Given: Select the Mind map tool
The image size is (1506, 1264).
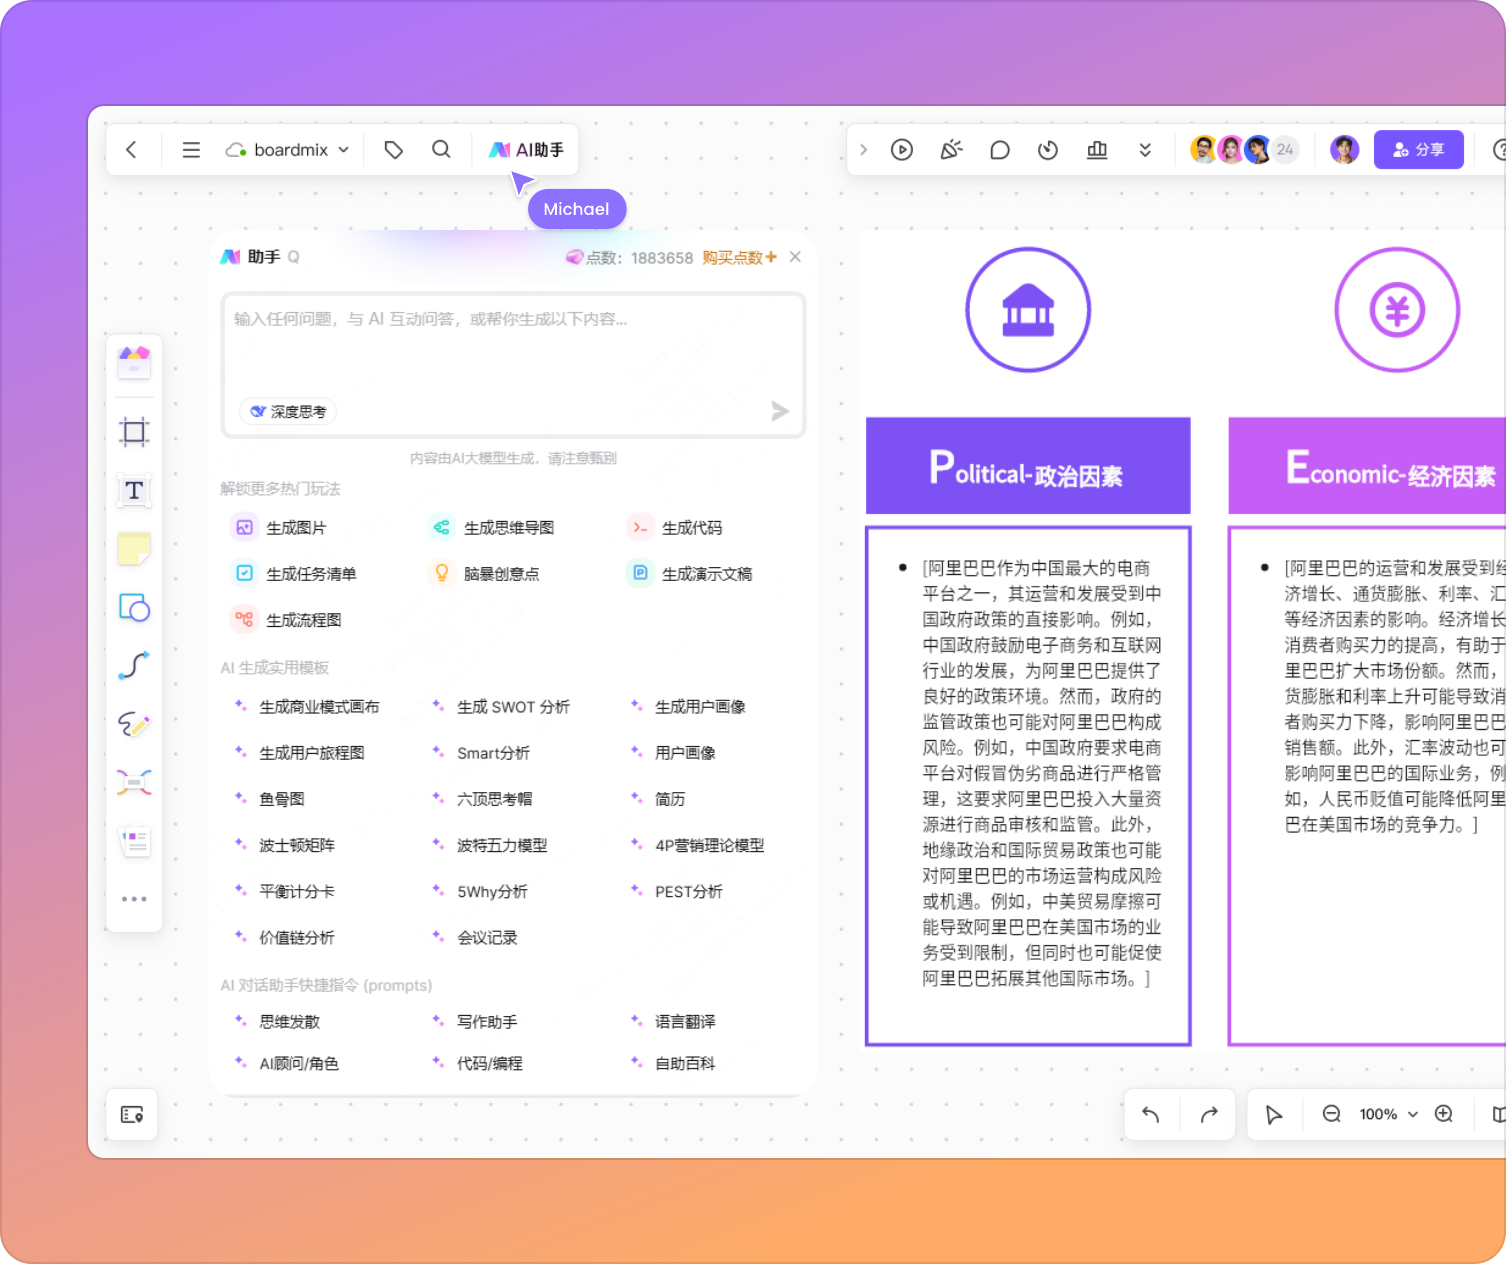Looking at the screenshot, I should click(x=134, y=782).
